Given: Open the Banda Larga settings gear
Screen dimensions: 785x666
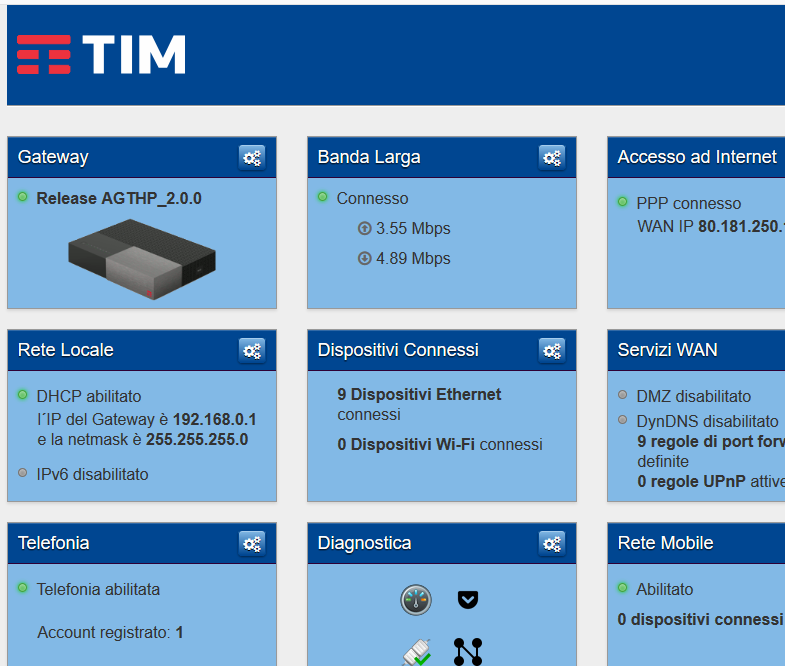Looking at the screenshot, I should click(x=552, y=158).
